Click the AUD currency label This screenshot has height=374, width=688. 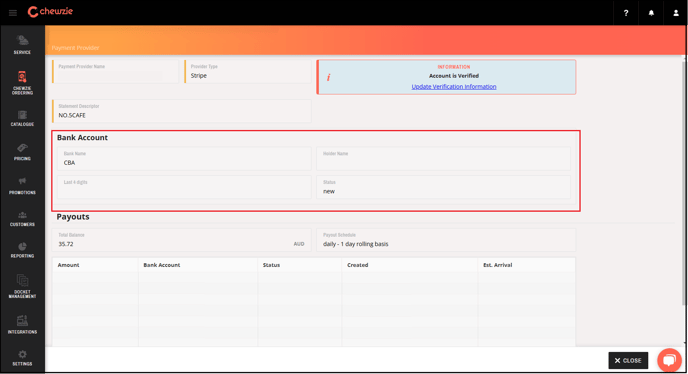click(x=299, y=244)
